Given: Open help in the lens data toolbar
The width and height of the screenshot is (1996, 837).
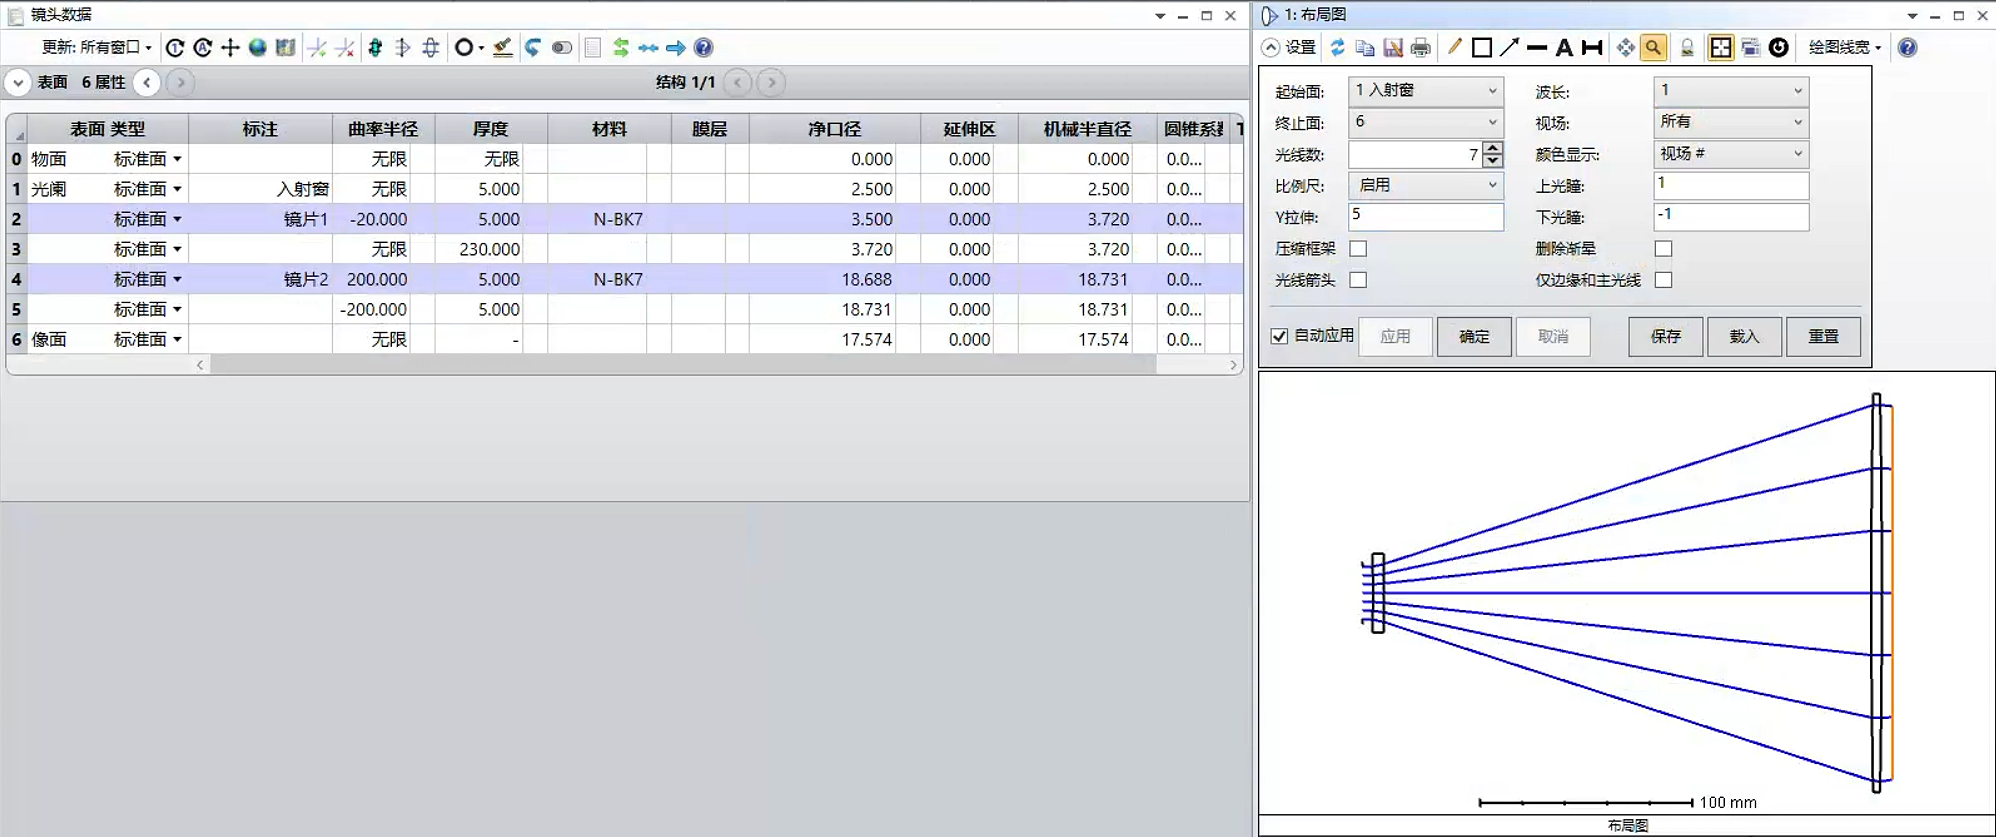Looking at the screenshot, I should point(704,48).
